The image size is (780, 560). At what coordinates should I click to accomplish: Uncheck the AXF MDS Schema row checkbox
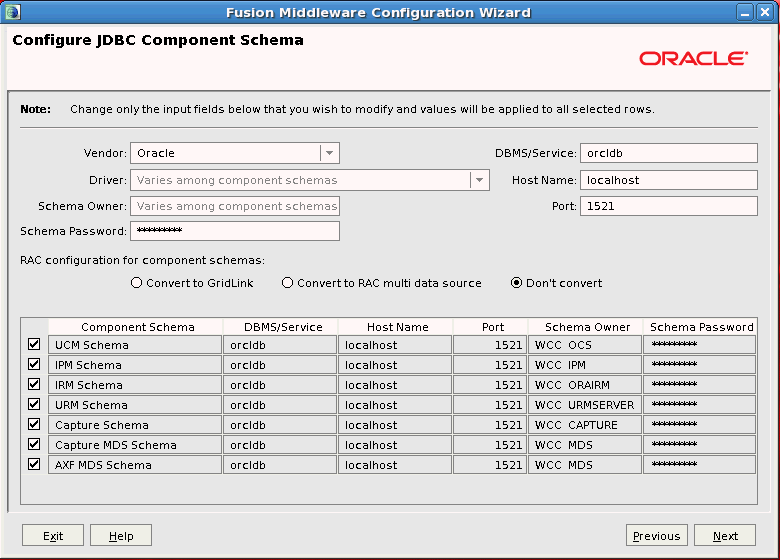pos(34,464)
